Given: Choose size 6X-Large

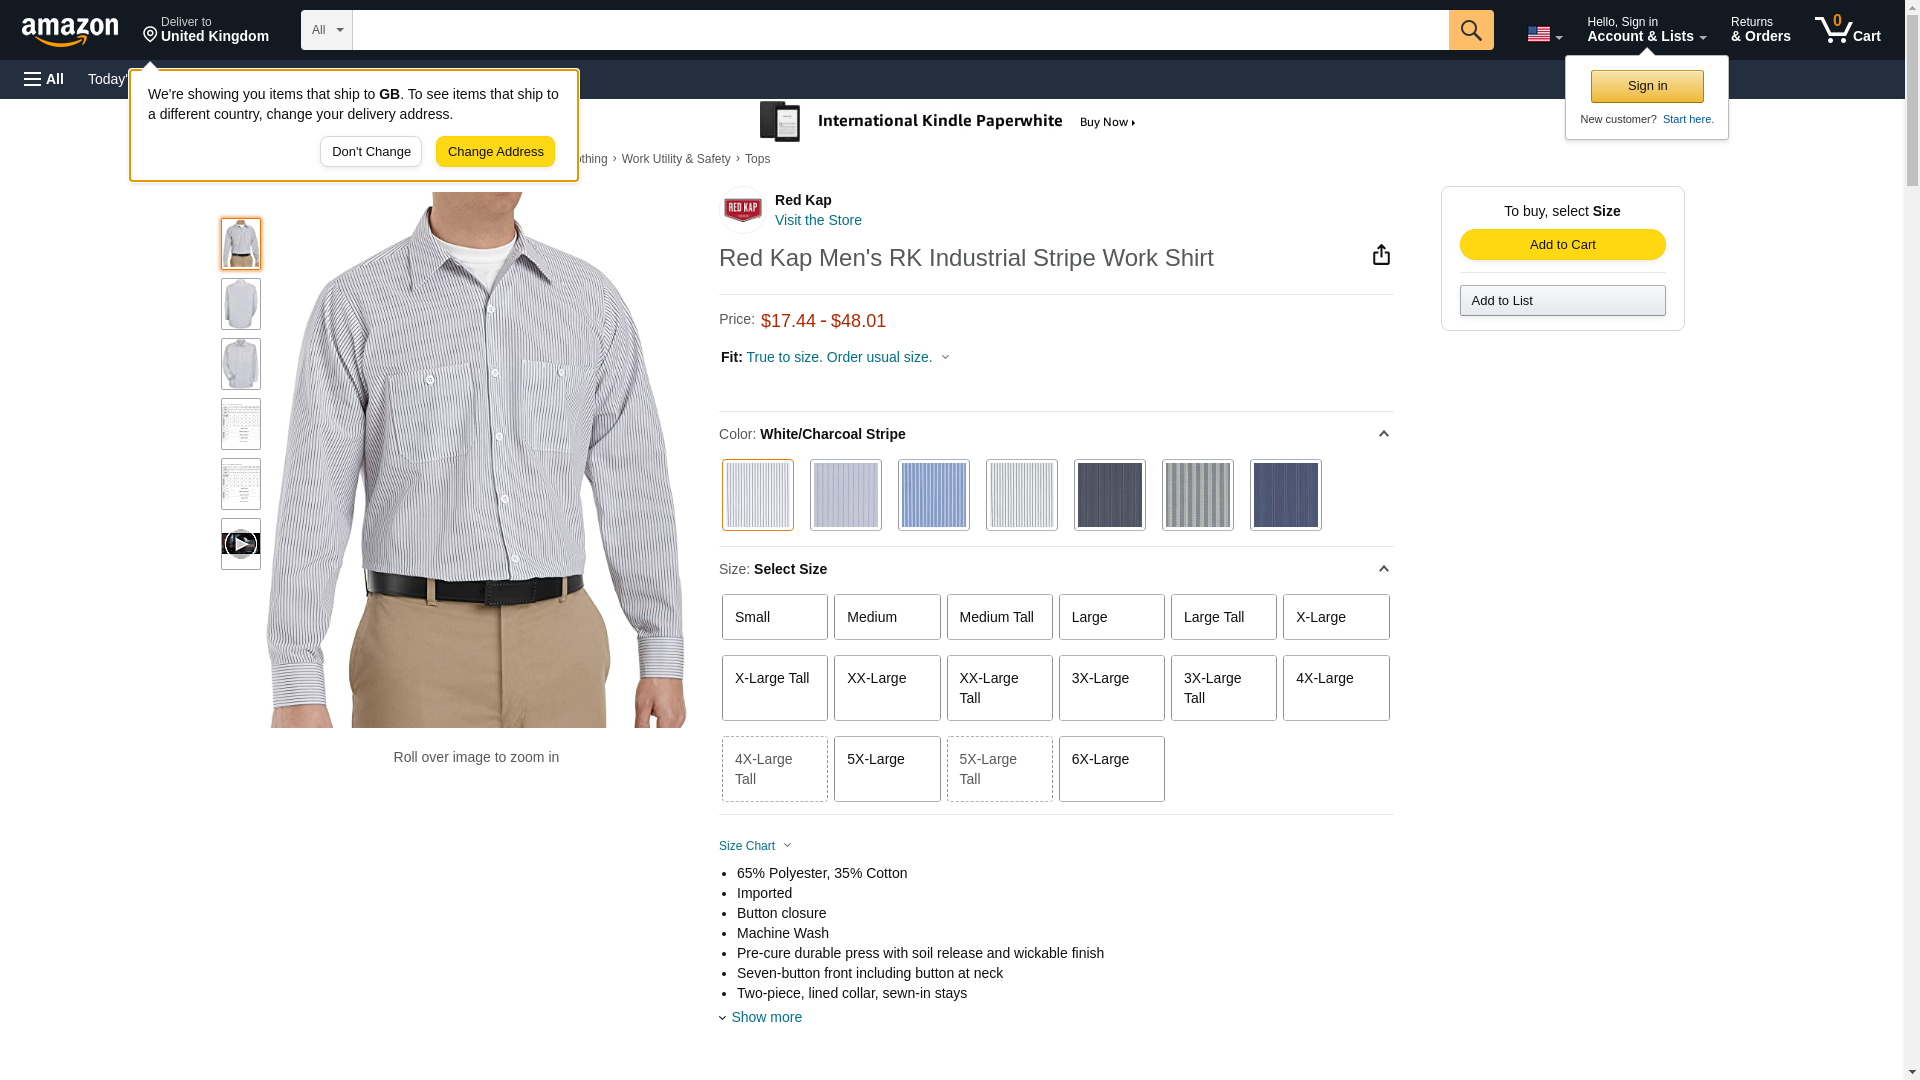Looking at the screenshot, I should [x=1111, y=769].
